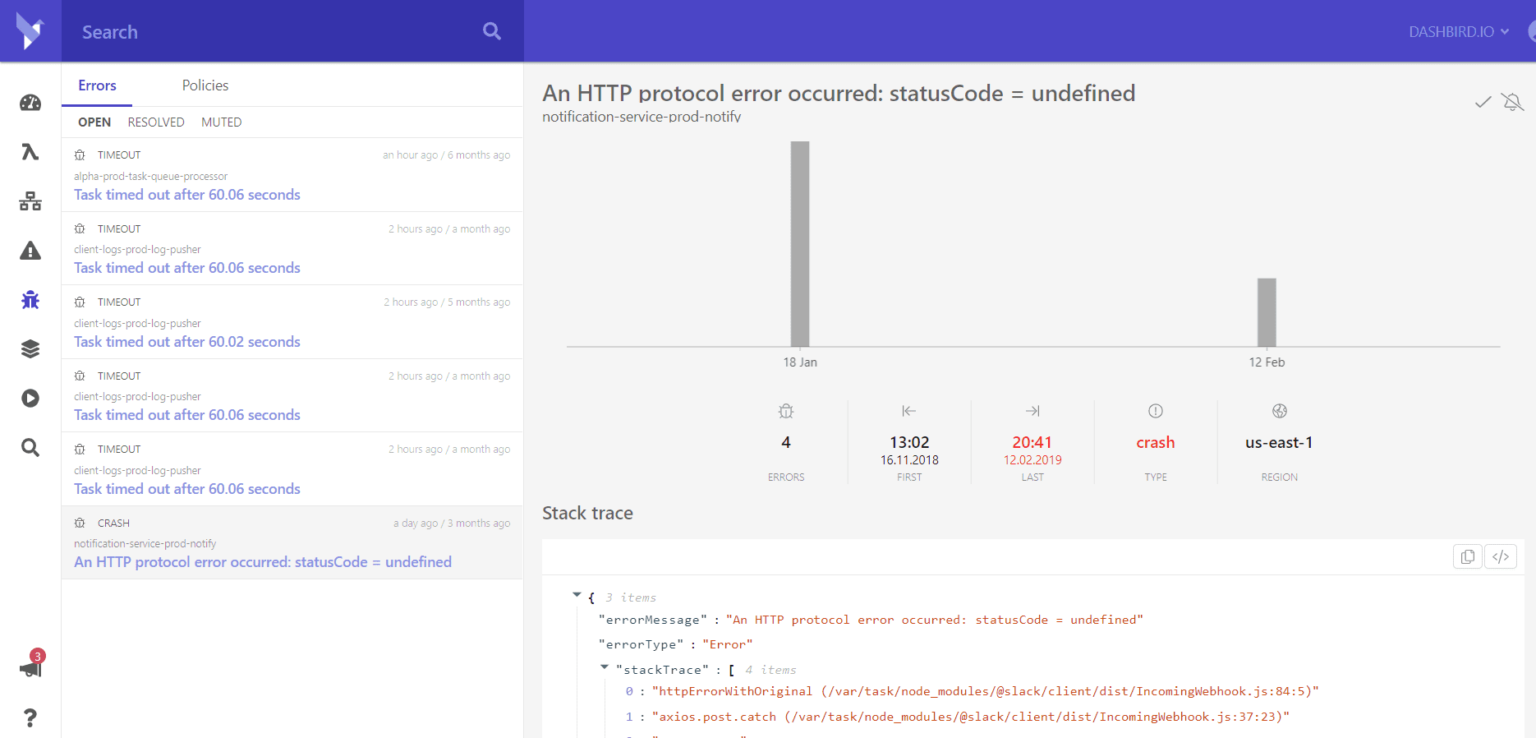Mark error resolved with the checkmark
The width and height of the screenshot is (1536, 738).
coord(1483,101)
